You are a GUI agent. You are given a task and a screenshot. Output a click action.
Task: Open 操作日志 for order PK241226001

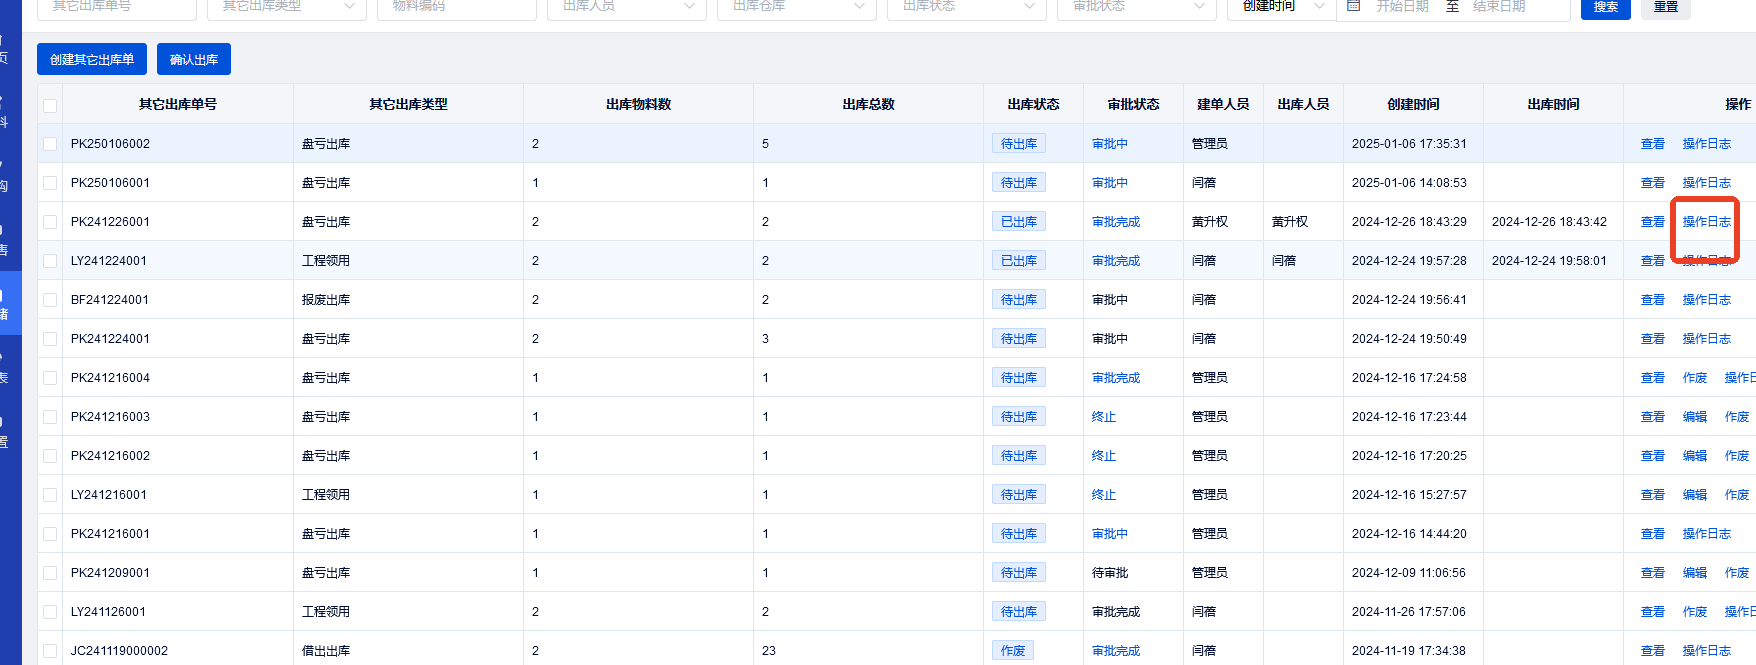pos(1706,222)
